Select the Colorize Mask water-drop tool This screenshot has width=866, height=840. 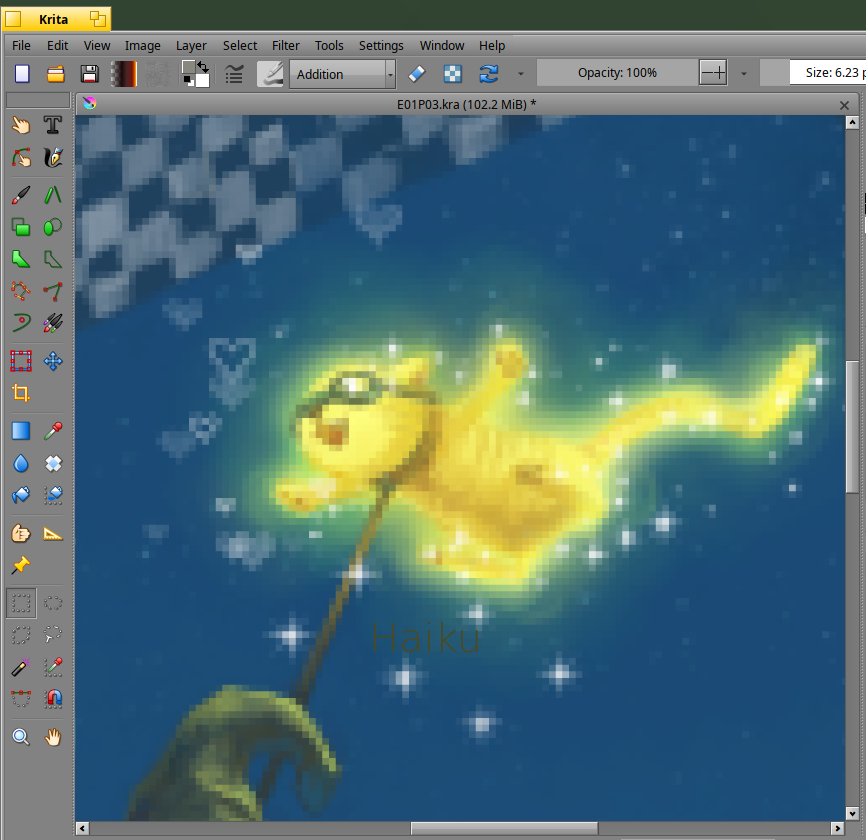[x=21, y=463]
